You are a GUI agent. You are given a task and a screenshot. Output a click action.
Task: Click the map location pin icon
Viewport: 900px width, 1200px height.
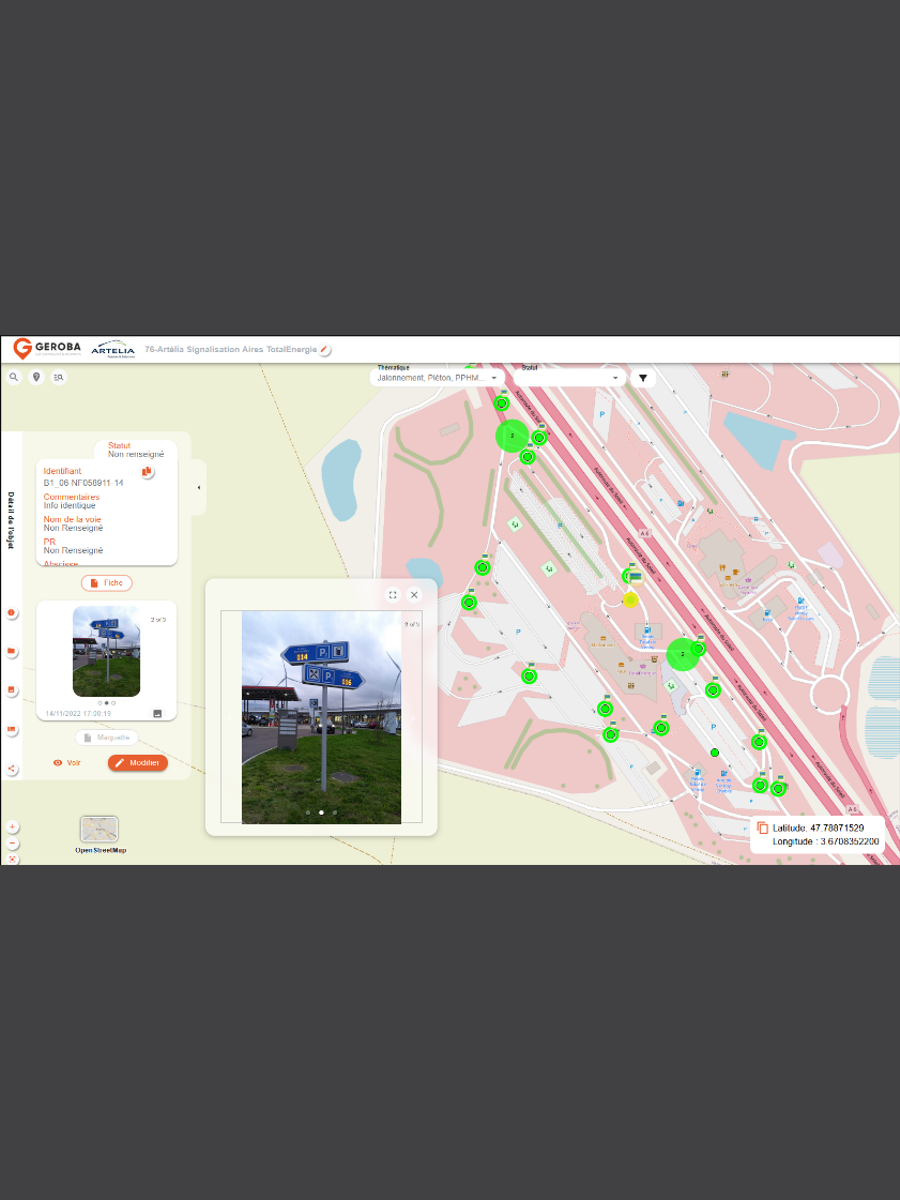pyautogui.click(x=37, y=377)
